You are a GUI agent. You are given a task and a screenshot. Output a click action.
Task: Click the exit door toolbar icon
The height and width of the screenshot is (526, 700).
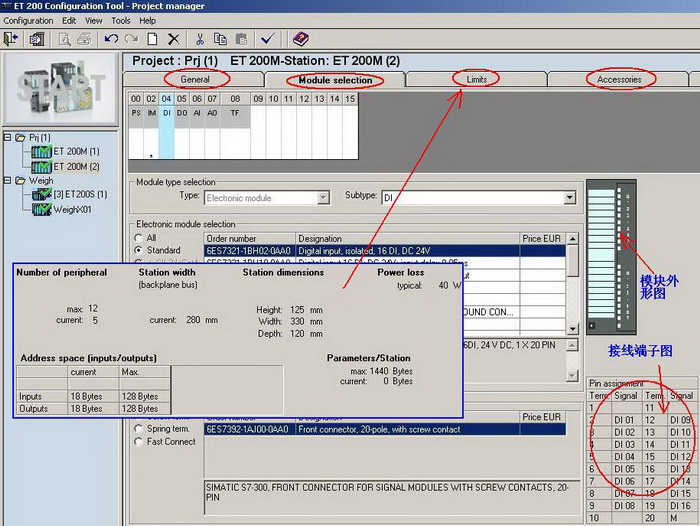click(x=12, y=39)
